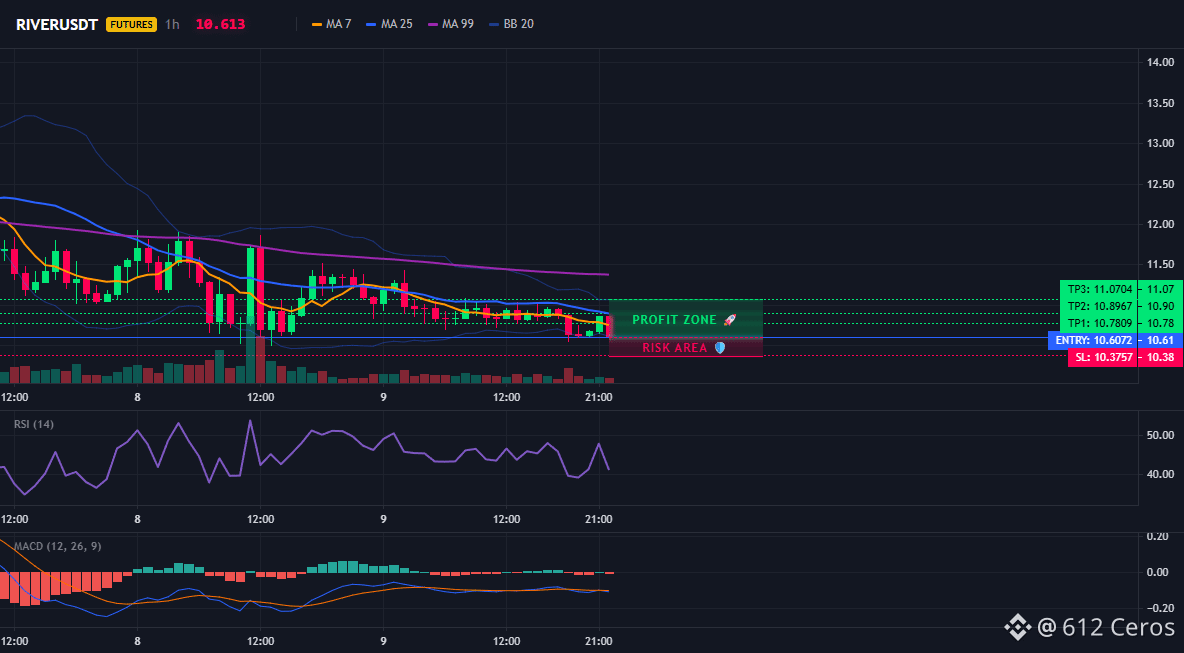
Task: Click the yellow FUTURES badge
Action: tap(131, 24)
